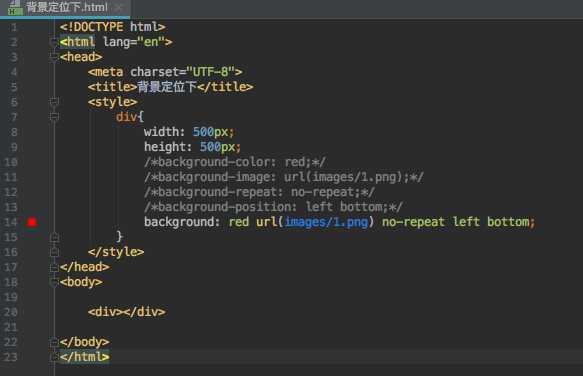Viewport: 583px width, 376px height.
Task: Click the <div></div> element on line 20
Action: click(x=127, y=312)
